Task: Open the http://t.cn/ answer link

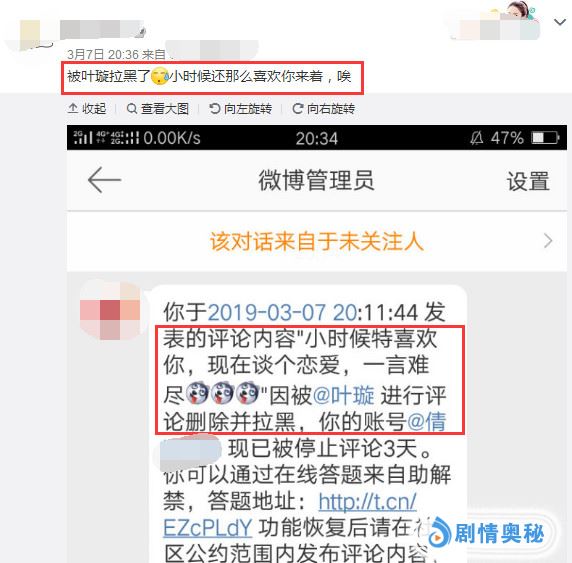Action: 367,502
